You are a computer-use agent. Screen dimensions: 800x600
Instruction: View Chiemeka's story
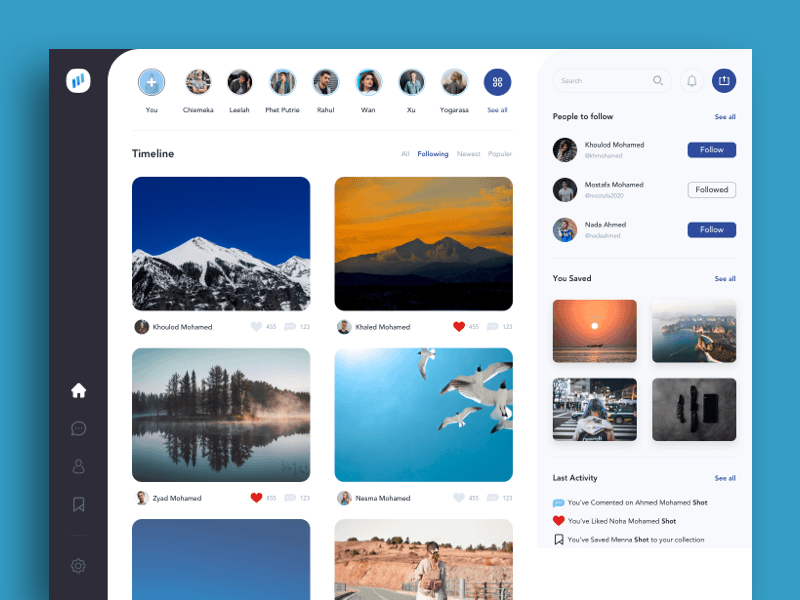pos(198,82)
